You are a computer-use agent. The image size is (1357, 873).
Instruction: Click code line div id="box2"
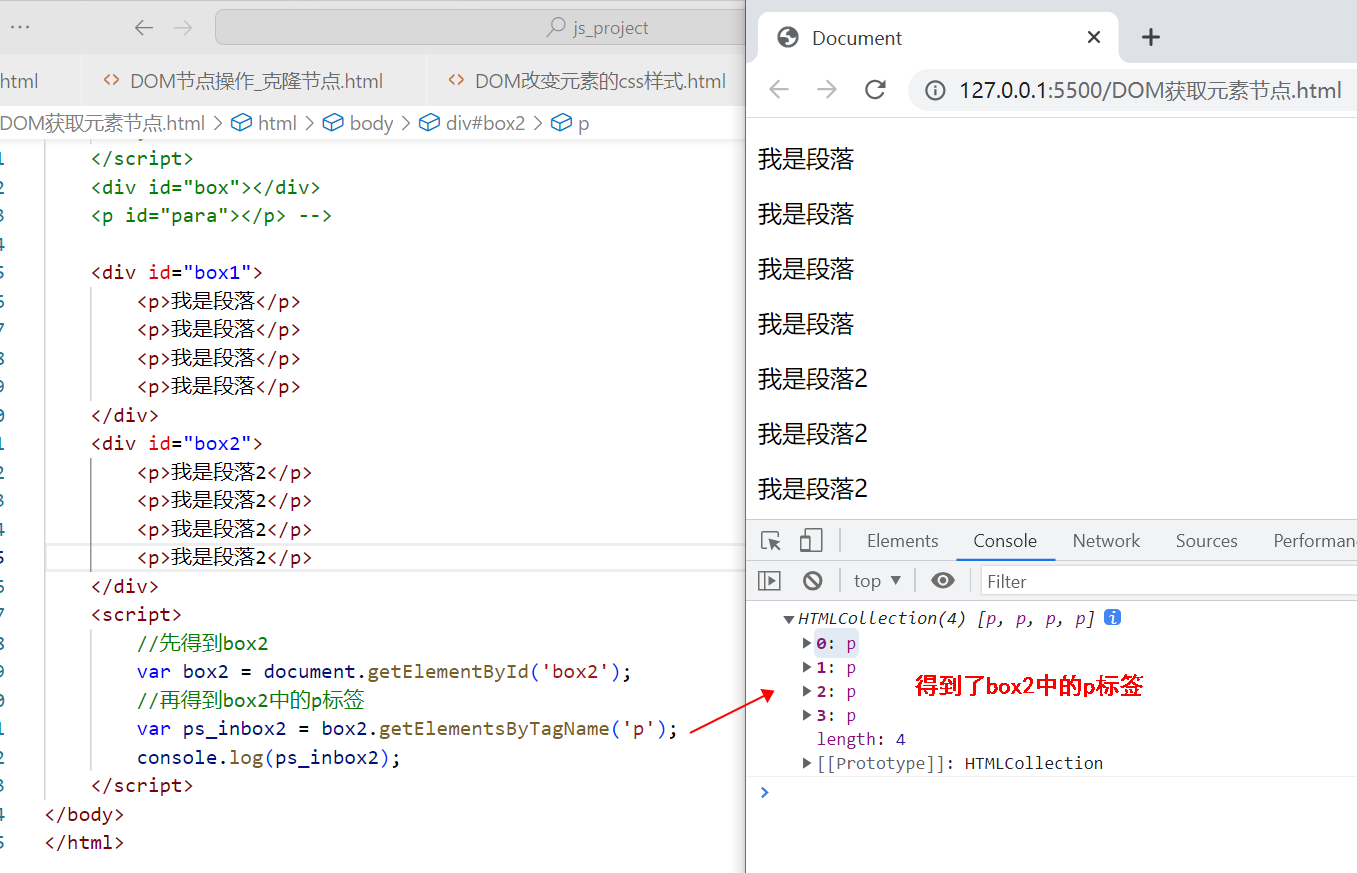pyautogui.click(x=177, y=443)
